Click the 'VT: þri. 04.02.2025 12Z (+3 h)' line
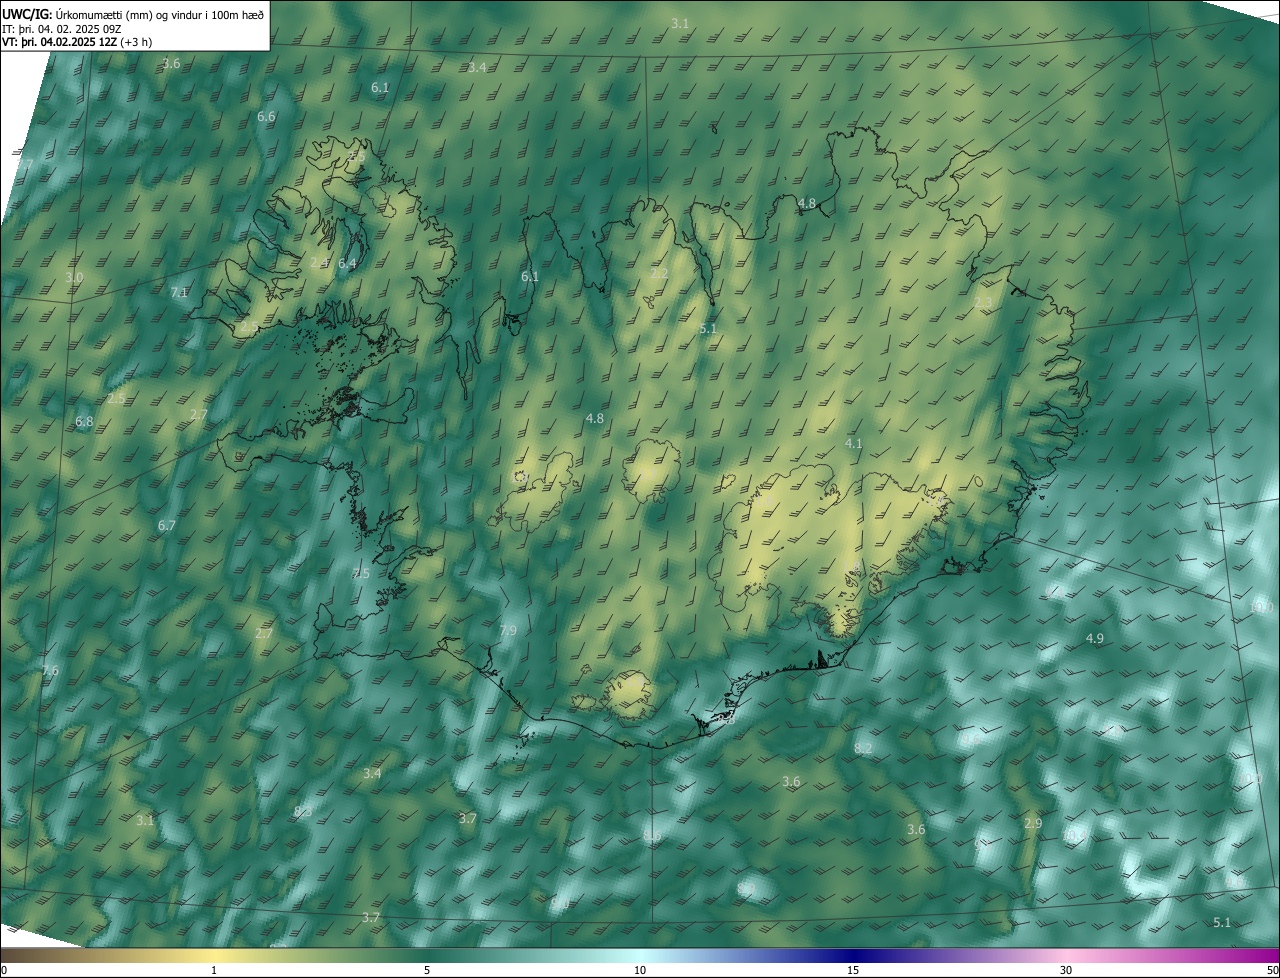Viewport: 1280px width, 978px height. (x=77, y=43)
